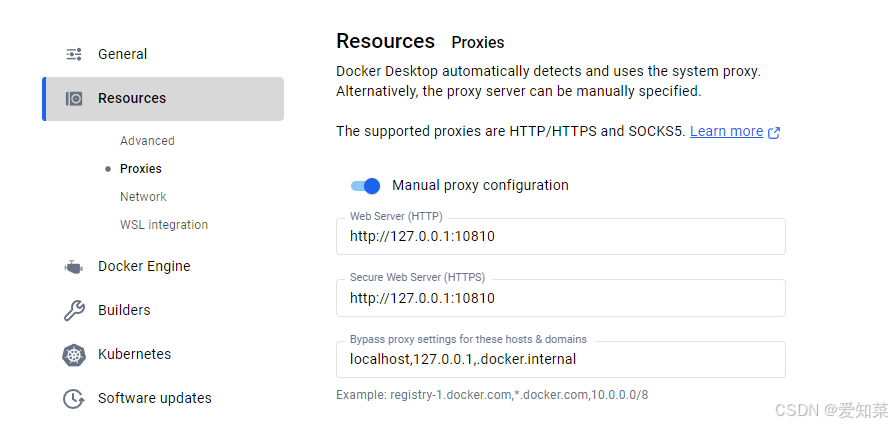Go to the Software updates section
The image size is (892, 425).
[154, 398]
